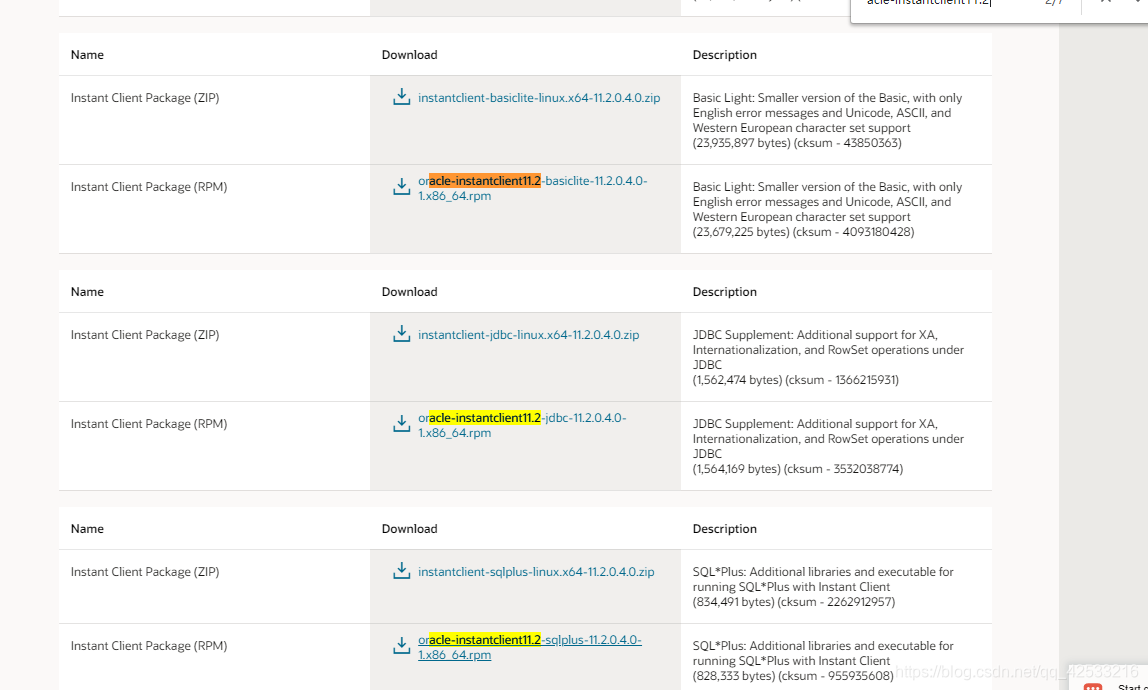Click the next-match arrow in the find bar
Image resolution: width=1148 pixels, height=690 pixels.
(1136, 3)
